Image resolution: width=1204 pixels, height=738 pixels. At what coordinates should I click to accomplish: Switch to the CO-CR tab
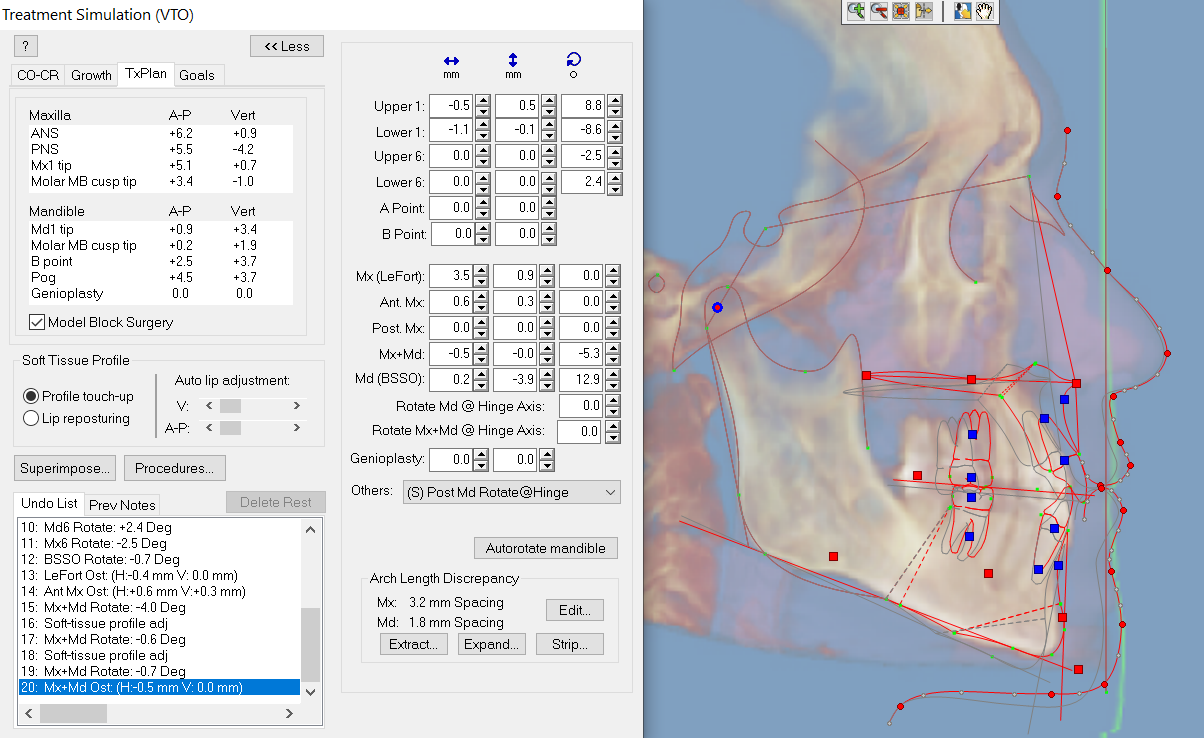pos(39,75)
